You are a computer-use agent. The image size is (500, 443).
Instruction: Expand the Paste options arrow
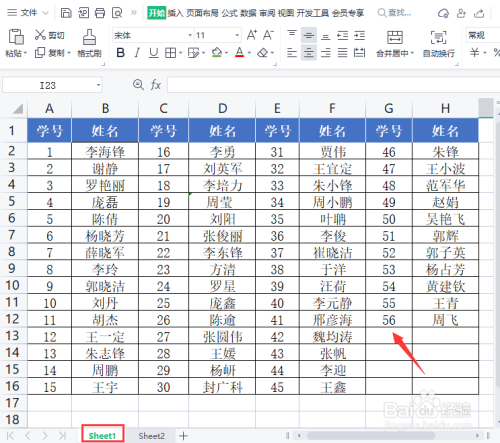25,53
